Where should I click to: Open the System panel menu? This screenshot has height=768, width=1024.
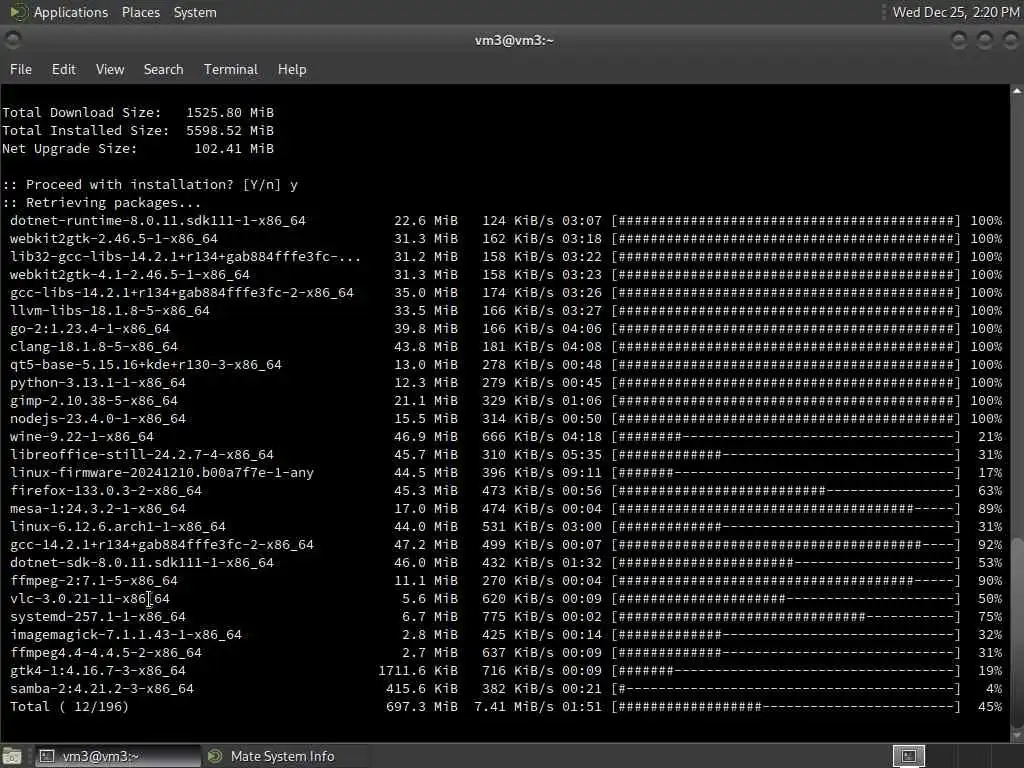(195, 12)
